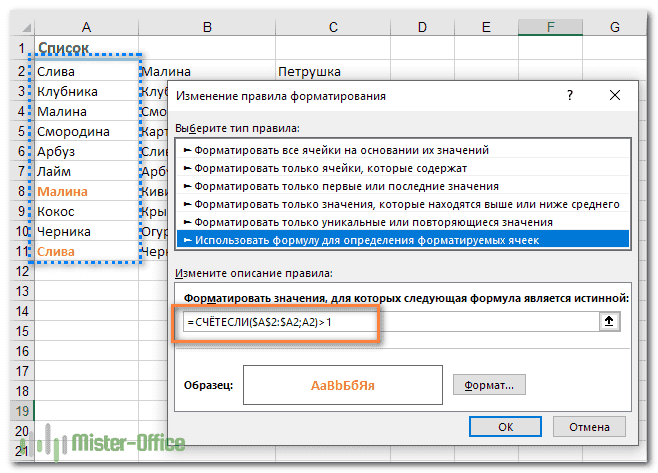Click cell 'Арбуз' in column A

(86, 152)
